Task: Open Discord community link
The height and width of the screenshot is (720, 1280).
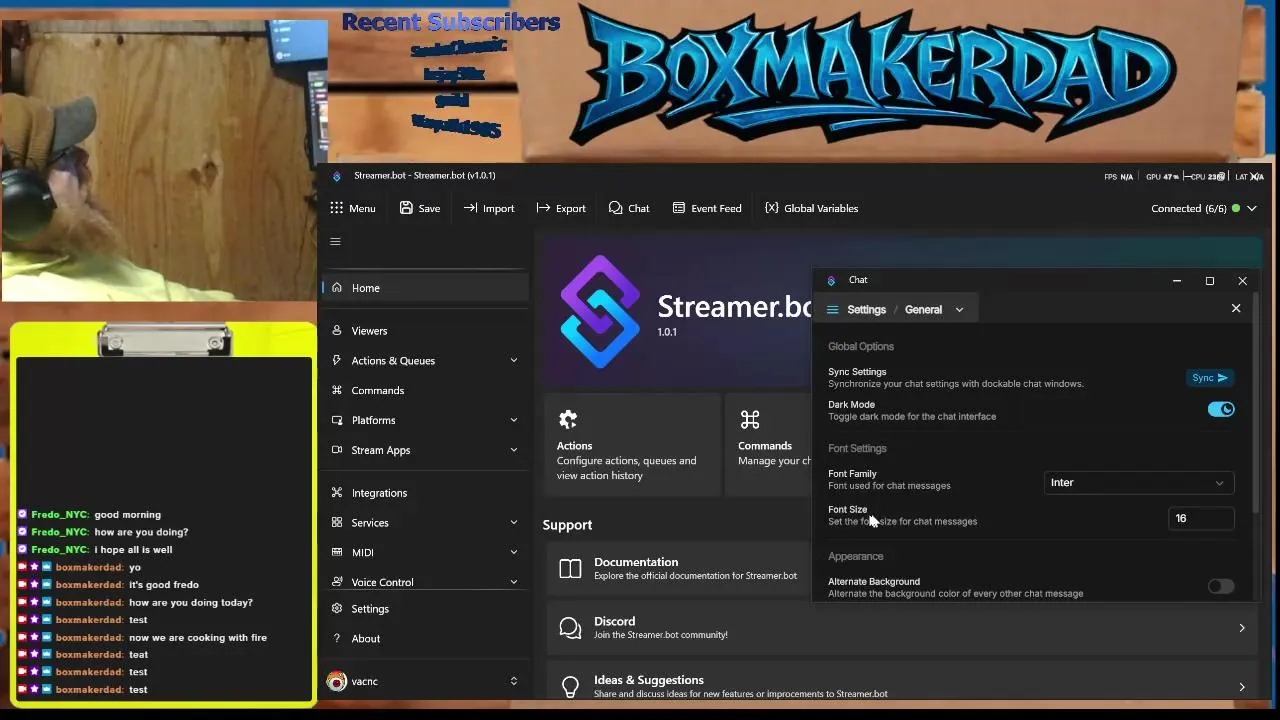Action: [903, 628]
